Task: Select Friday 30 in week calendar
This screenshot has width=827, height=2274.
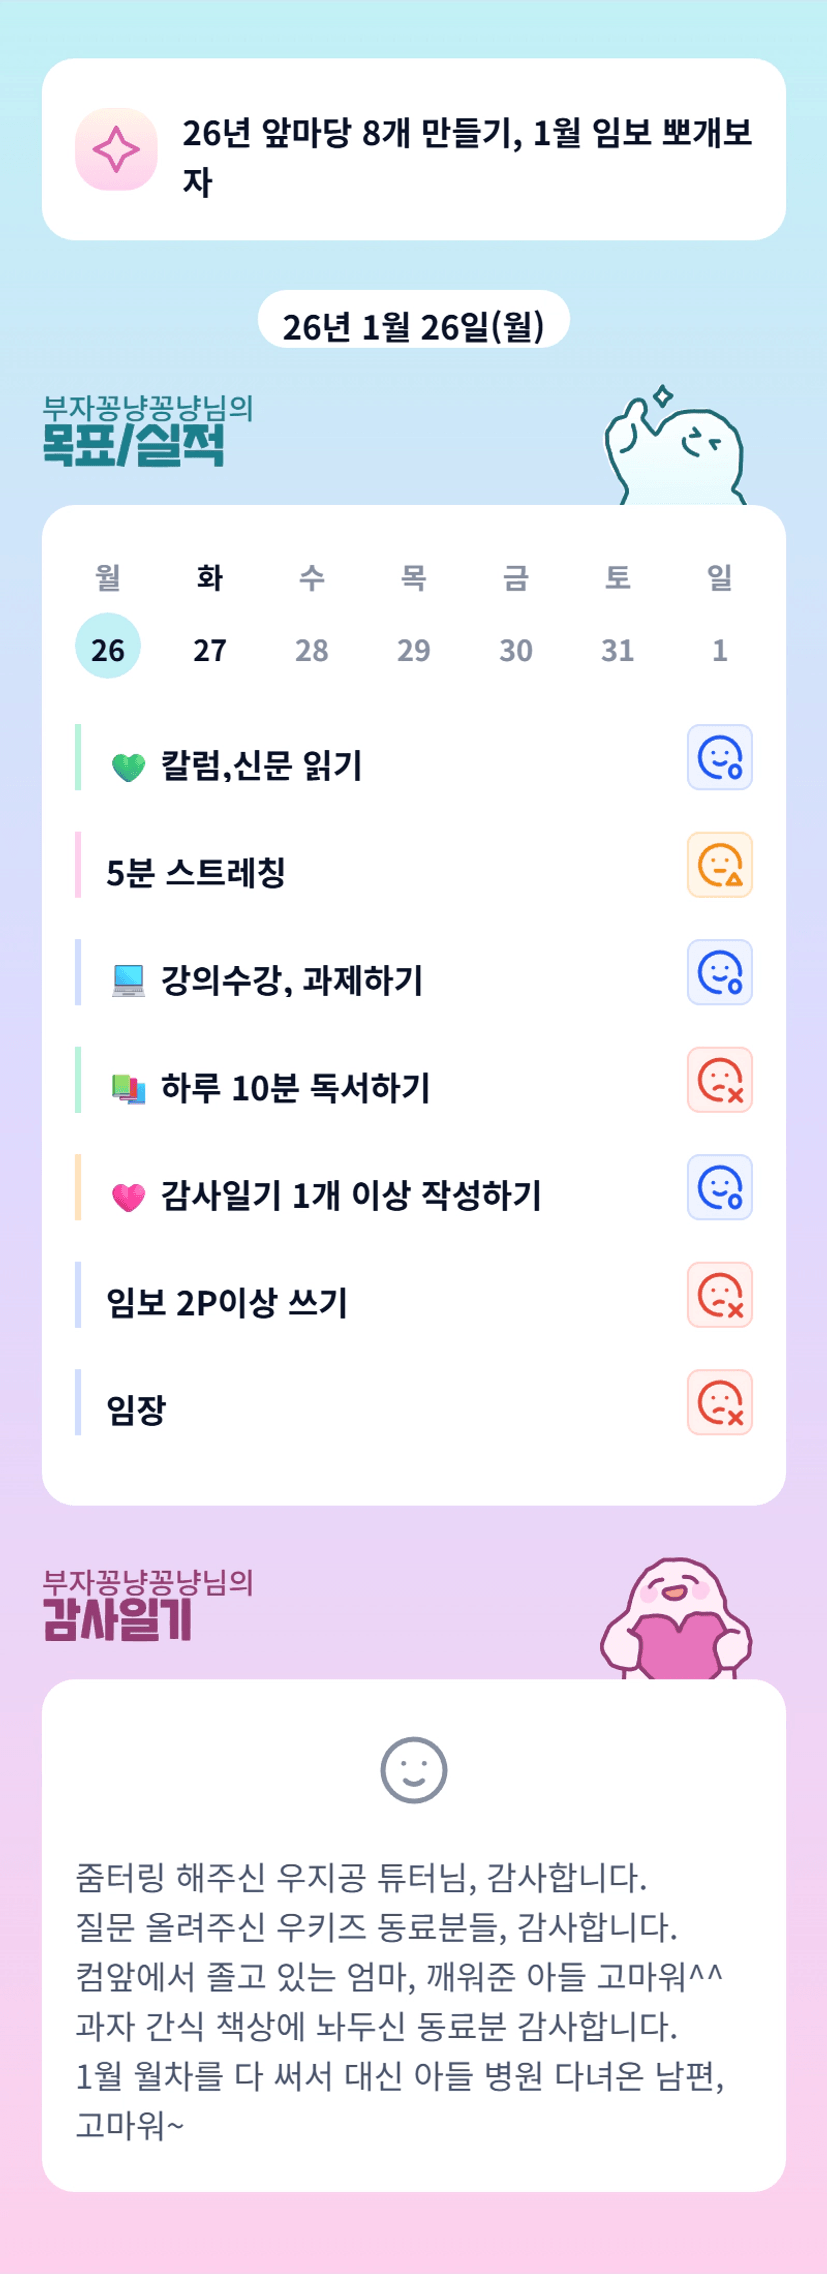Action: [516, 648]
